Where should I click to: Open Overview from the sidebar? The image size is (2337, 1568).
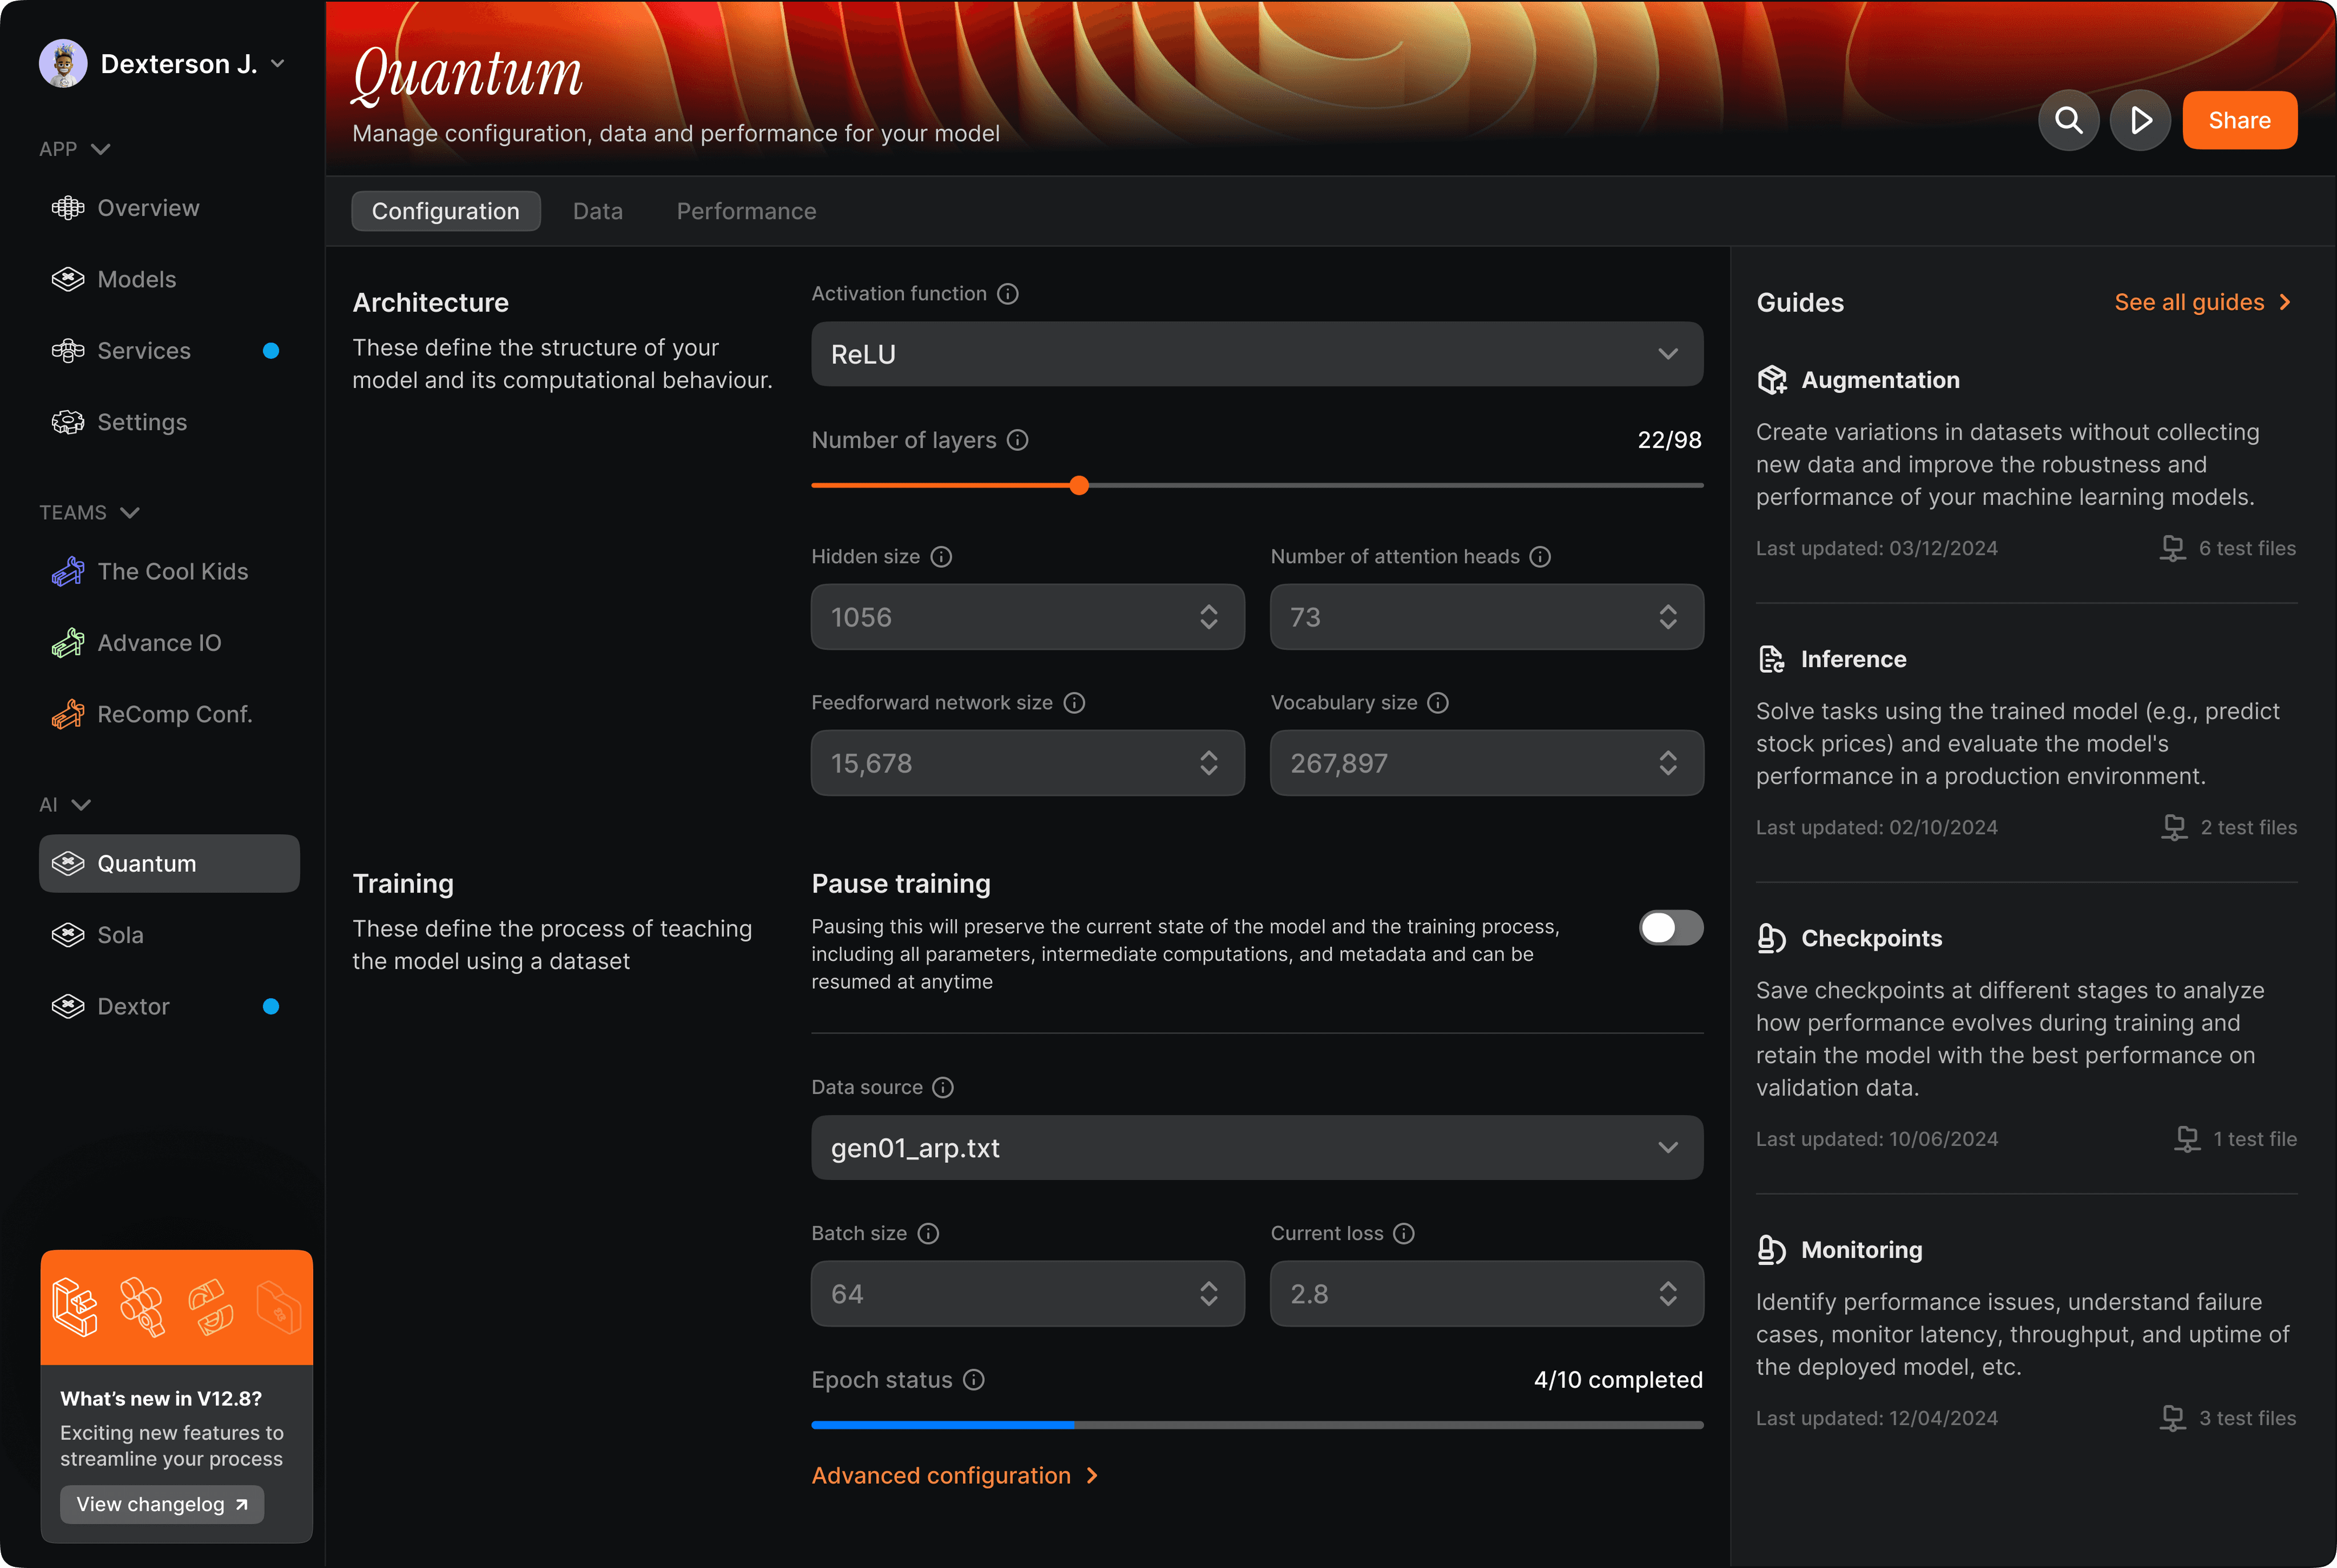[148, 208]
